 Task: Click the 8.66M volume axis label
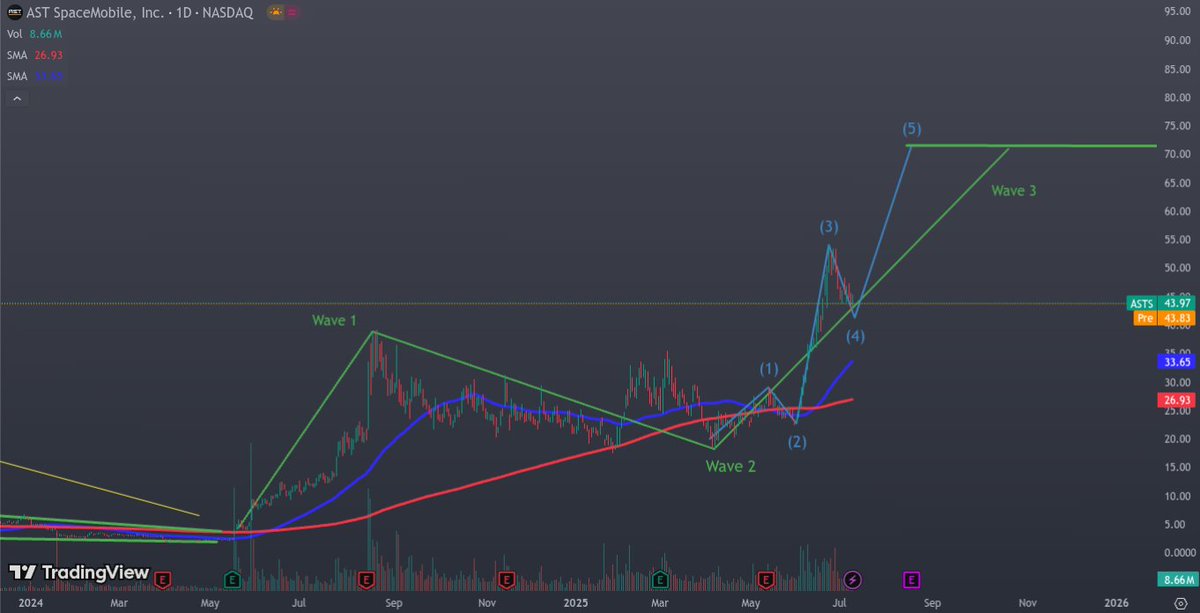(x=1176, y=579)
